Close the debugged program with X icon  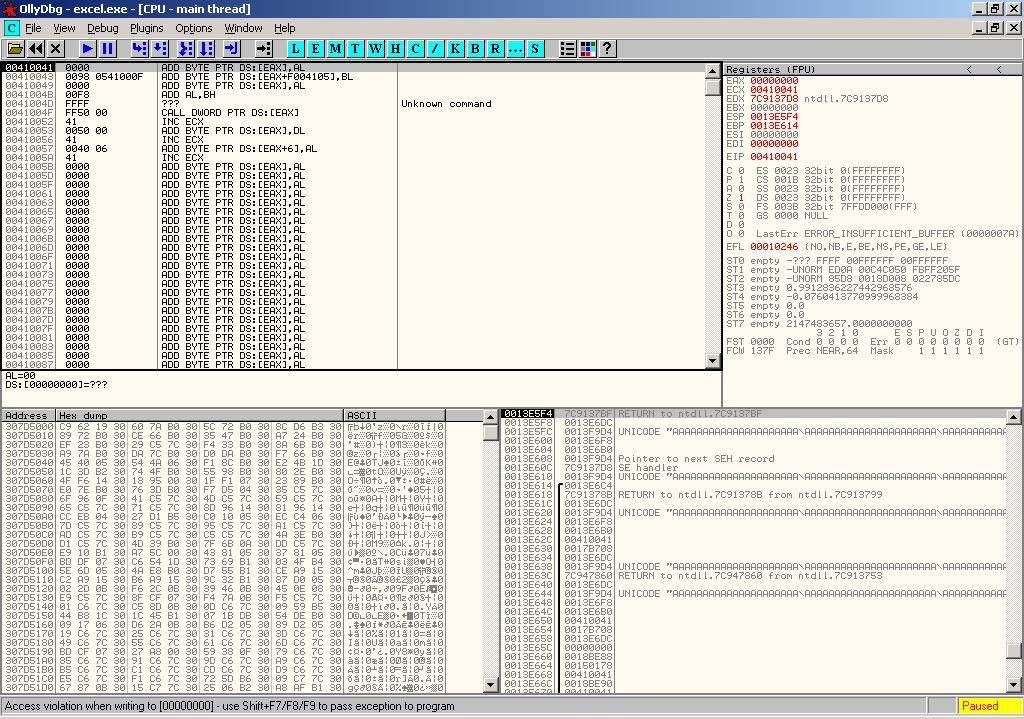(55, 48)
